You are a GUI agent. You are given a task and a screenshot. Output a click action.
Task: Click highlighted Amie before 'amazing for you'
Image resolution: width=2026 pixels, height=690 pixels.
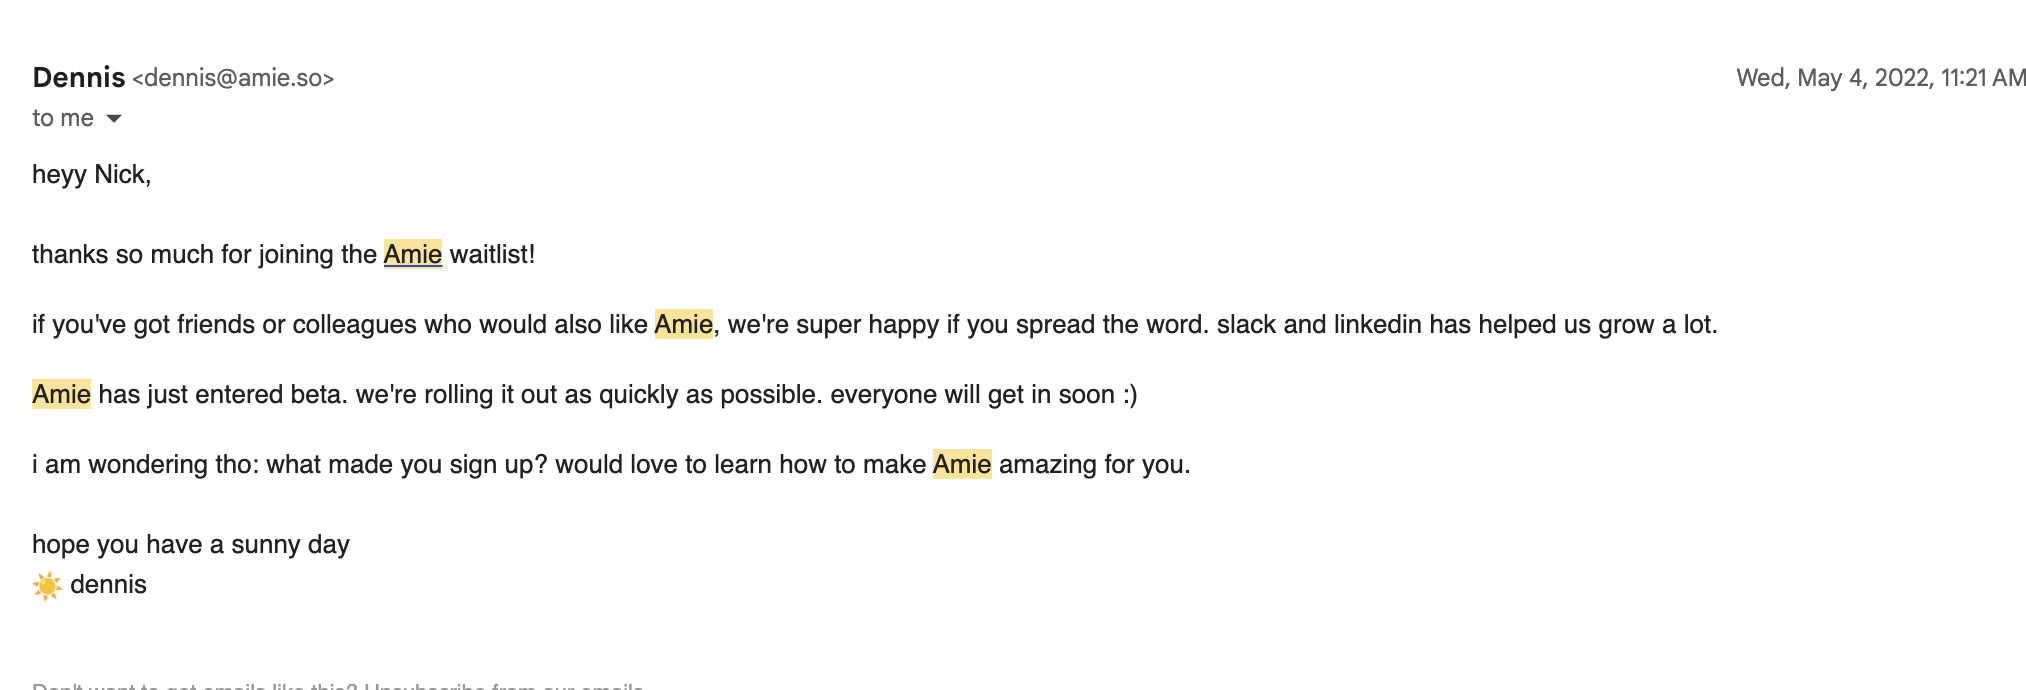tap(962, 464)
